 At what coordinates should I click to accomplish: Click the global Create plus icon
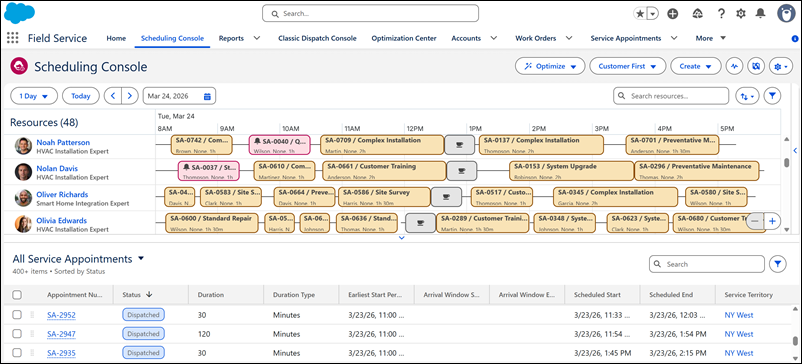point(673,14)
